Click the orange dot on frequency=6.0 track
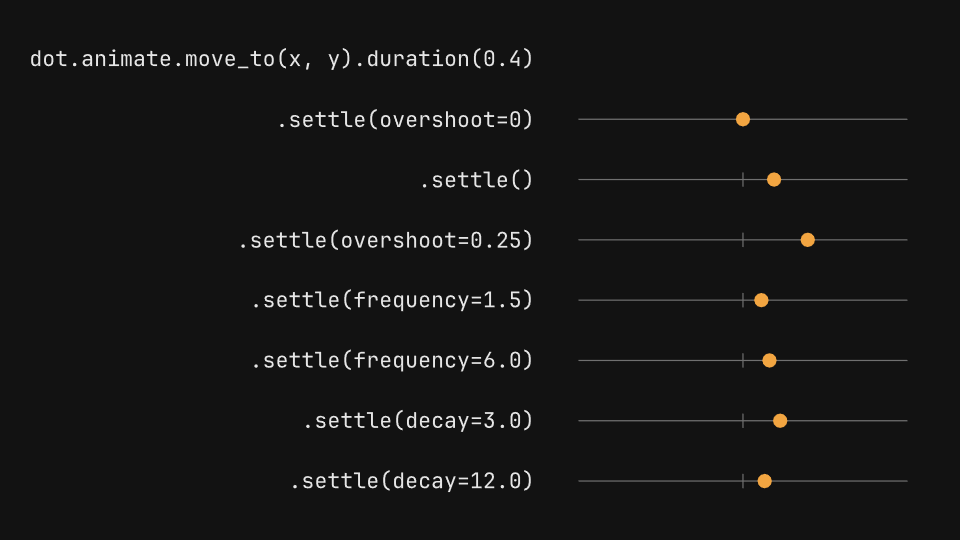Viewport: 960px width, 540px height. click(x=770, y=360)
